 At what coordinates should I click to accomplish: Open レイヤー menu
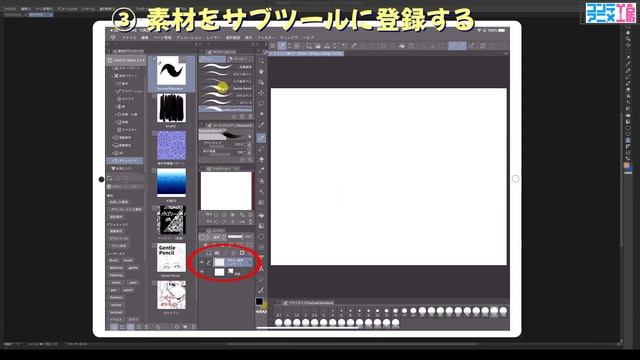[x=213, y=38]
